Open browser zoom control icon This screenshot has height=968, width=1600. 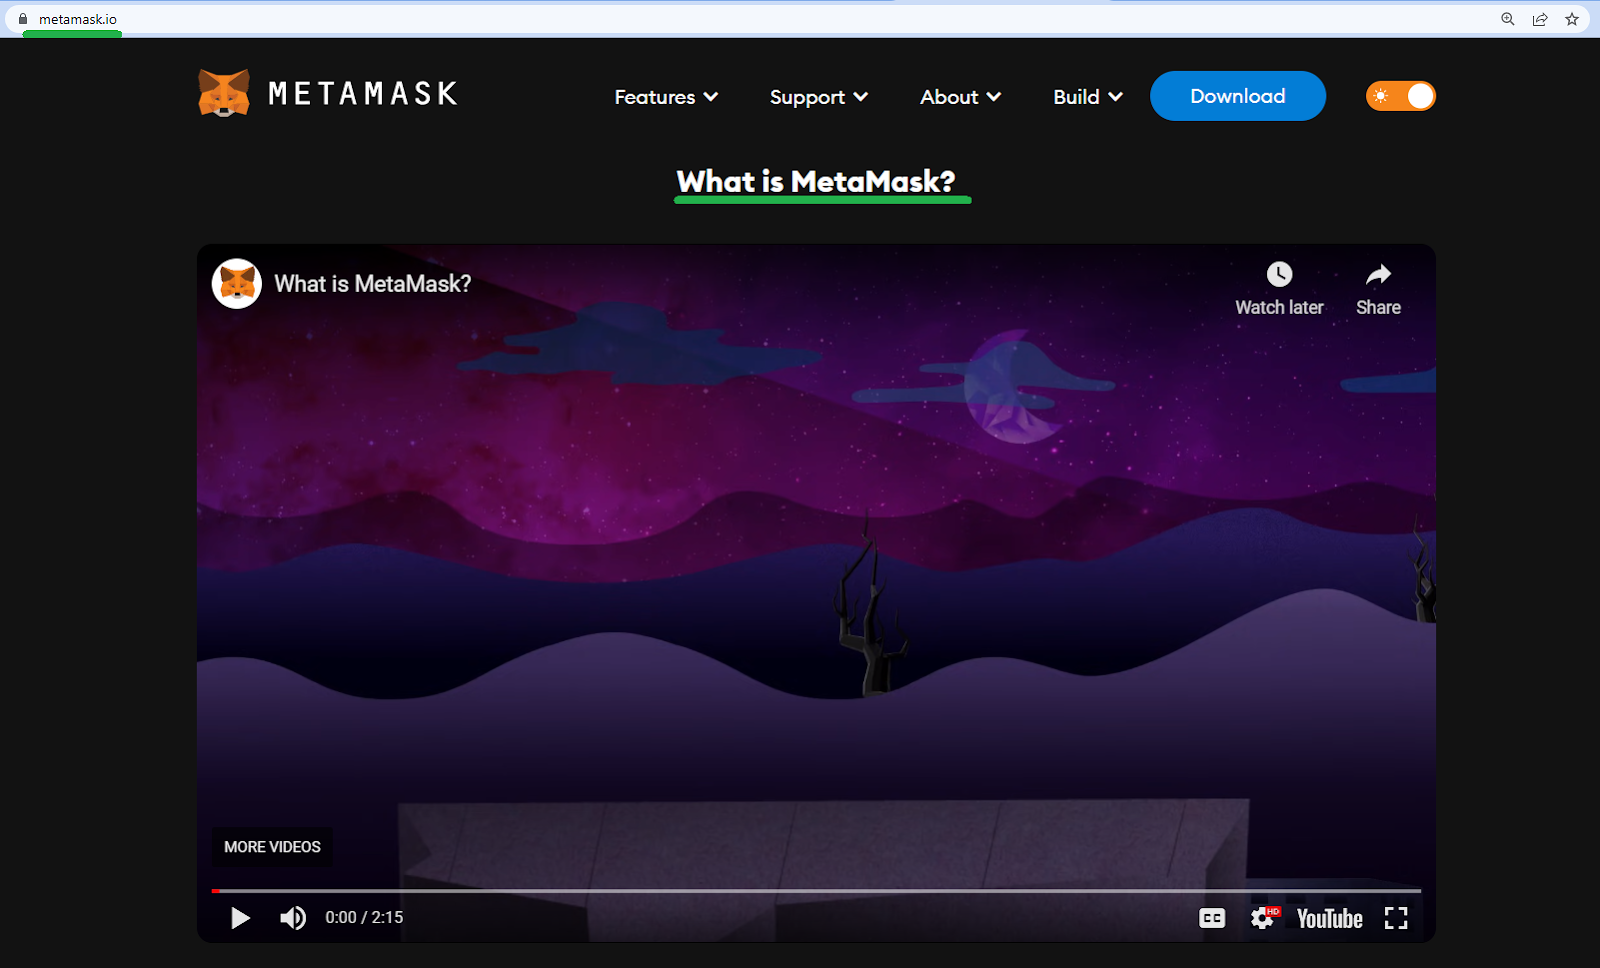pos(1508,19)
